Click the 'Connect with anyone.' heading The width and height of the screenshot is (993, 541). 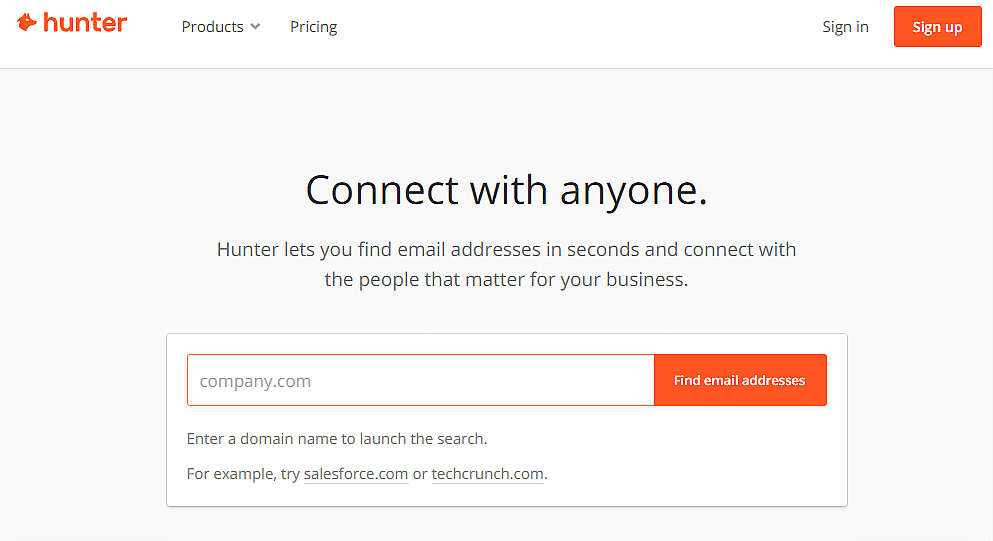pyautogui.click(x=506, y=190)
